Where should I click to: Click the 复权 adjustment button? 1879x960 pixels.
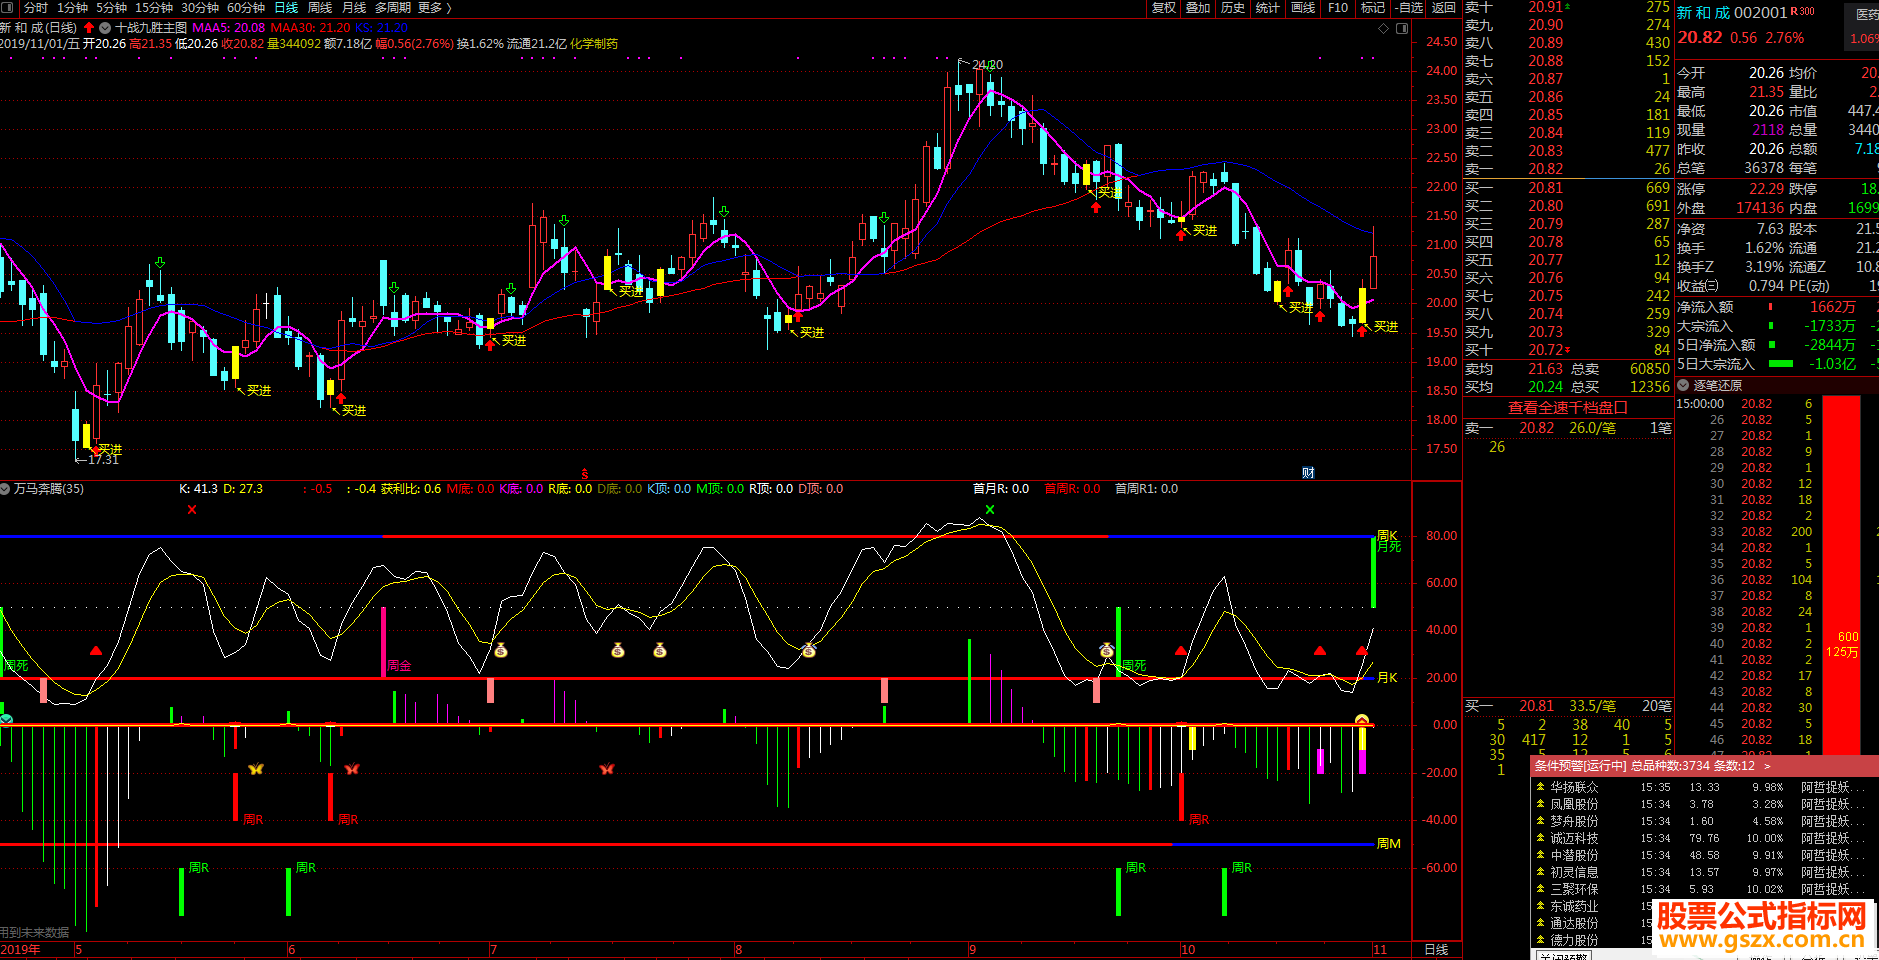pos(1164,8)
